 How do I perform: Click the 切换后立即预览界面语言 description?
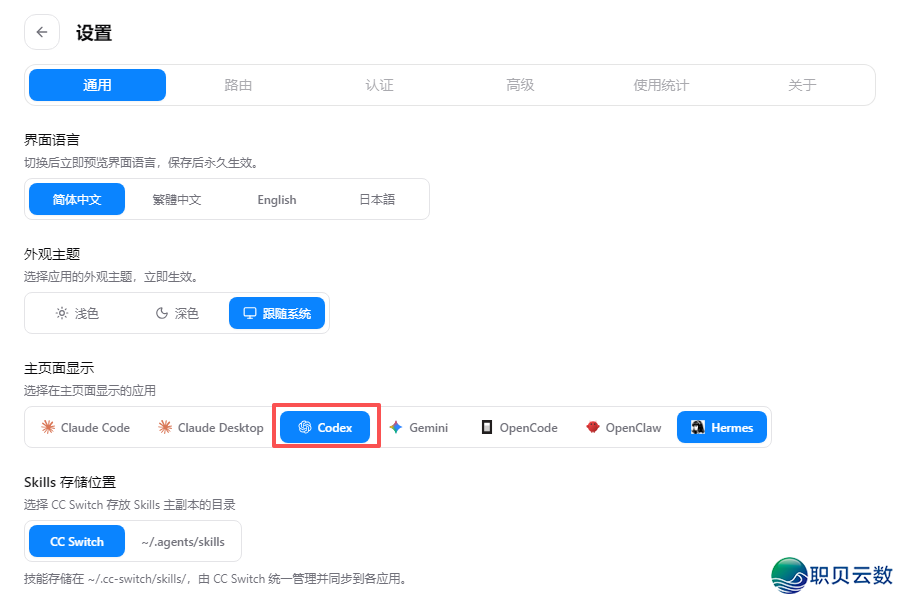click(142, 162)
